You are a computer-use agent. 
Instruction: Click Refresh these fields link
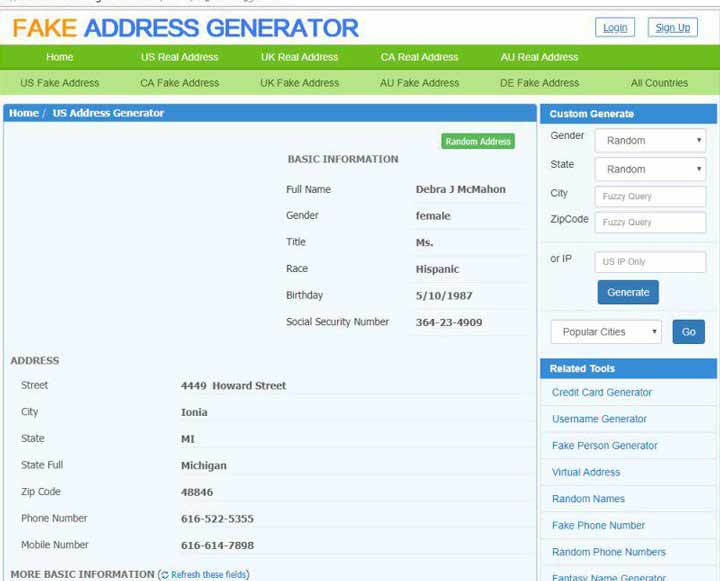(209, 575)
